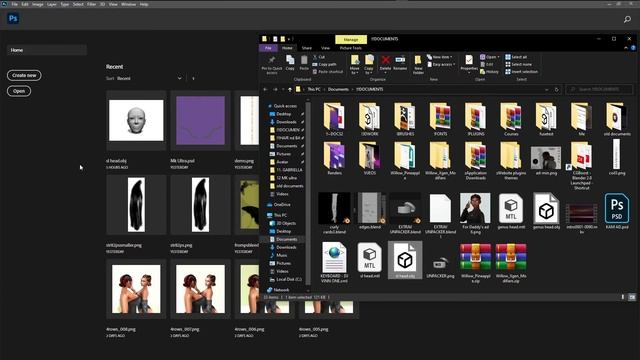Click Documents in the address breadcrumb

[338, 89]
